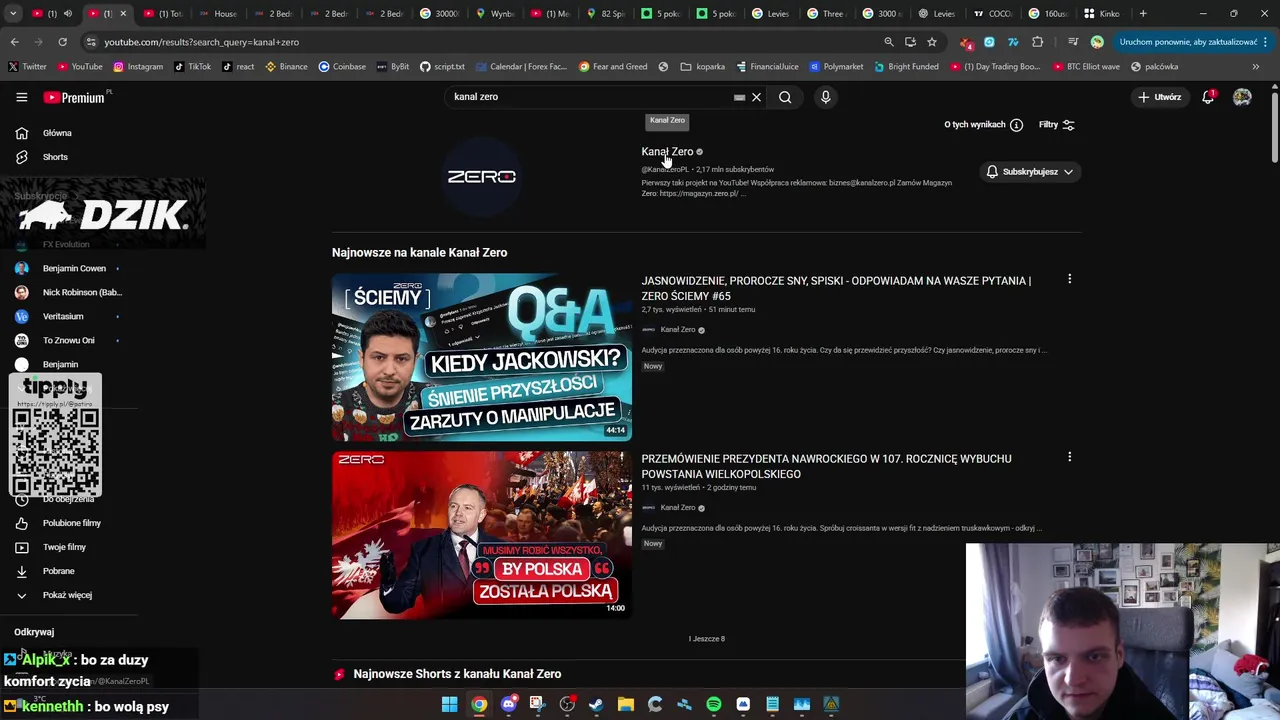Open the 'PRZEMÓWIENIE PREZYDENTA NAWROCKIEGO' video title

click(x=826, y=466)
